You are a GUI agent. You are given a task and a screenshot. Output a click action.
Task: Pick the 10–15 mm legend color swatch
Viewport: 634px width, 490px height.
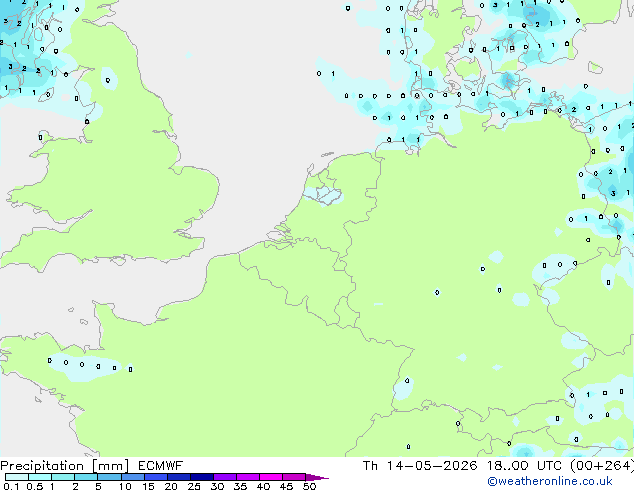[x=133, y=477]
